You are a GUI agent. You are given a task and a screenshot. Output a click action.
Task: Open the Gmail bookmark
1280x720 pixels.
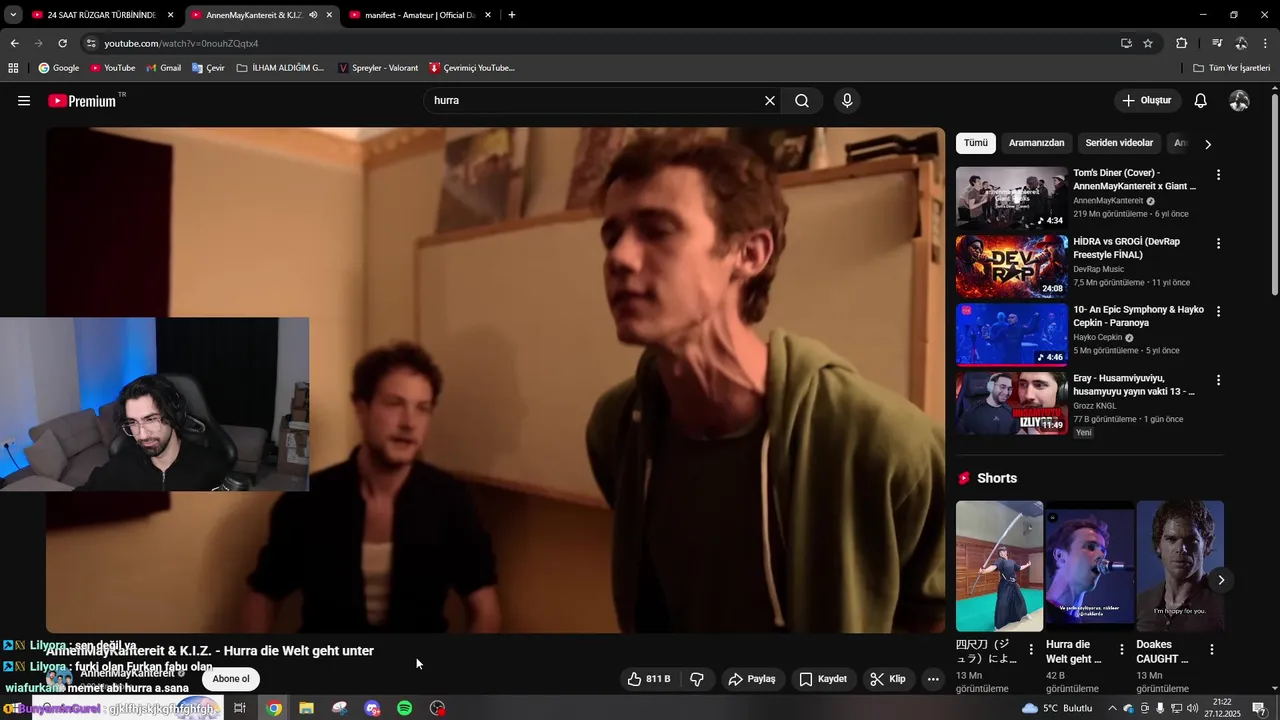(x=163, y=68)
